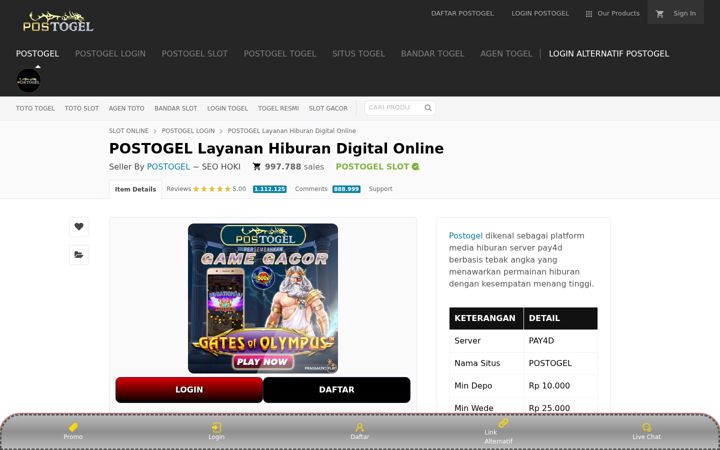Viewport: 720px width, 450px height.
Task: Click the Gates of Olympus banner image
Action: pos(263,298)
